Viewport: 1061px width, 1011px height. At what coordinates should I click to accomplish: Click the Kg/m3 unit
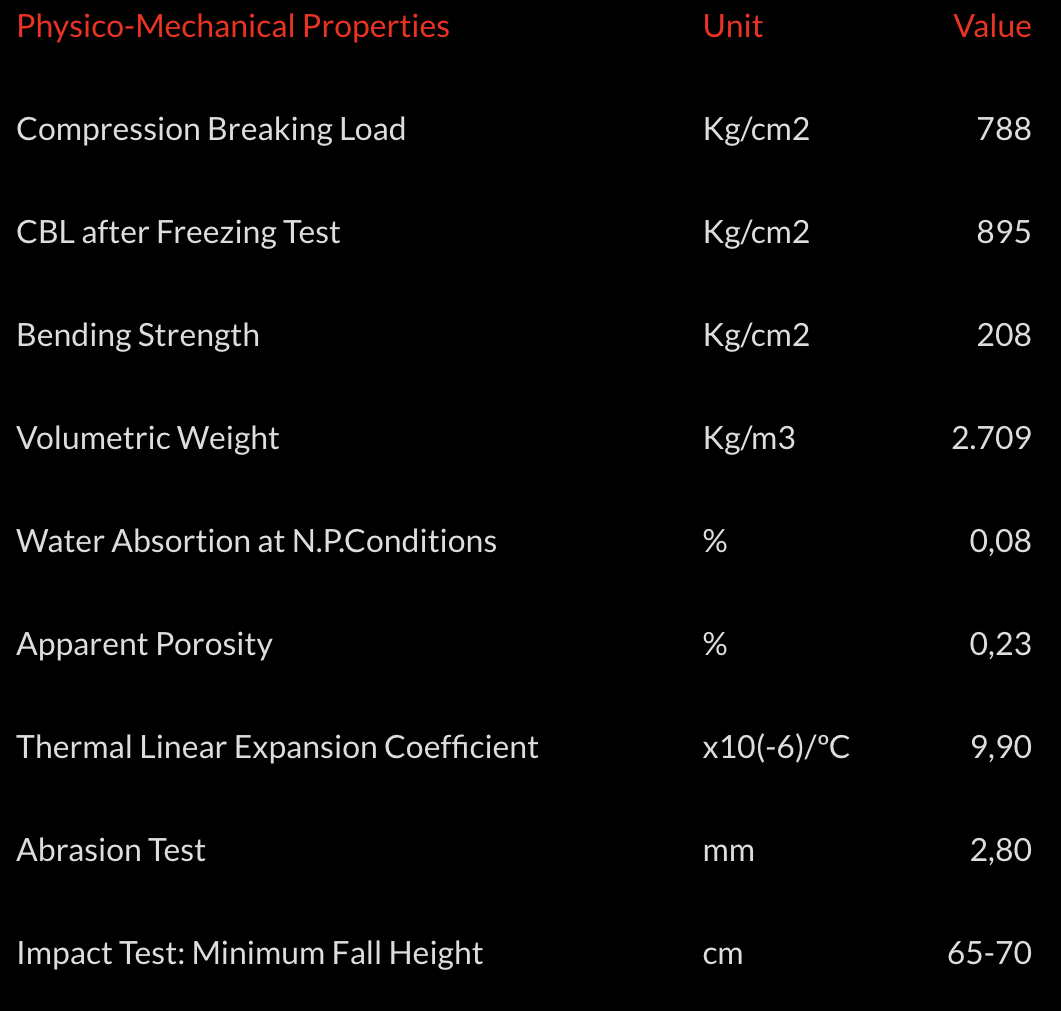749,438
